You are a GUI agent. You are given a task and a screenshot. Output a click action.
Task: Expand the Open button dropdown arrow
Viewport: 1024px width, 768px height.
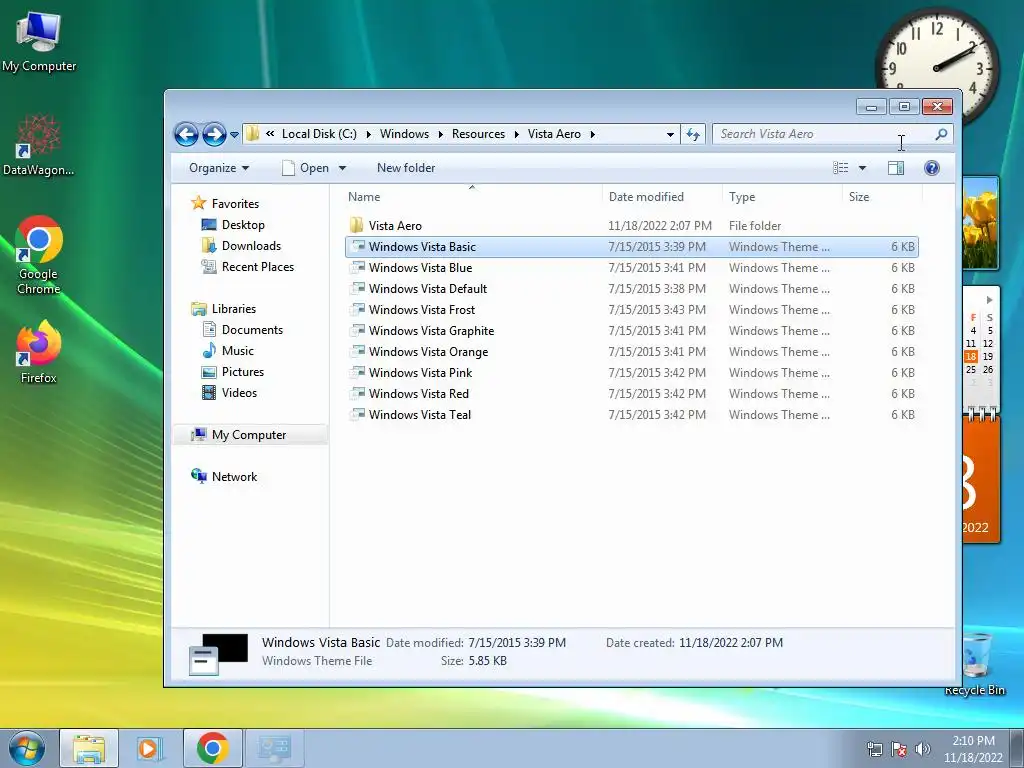[x=342, y=168]
